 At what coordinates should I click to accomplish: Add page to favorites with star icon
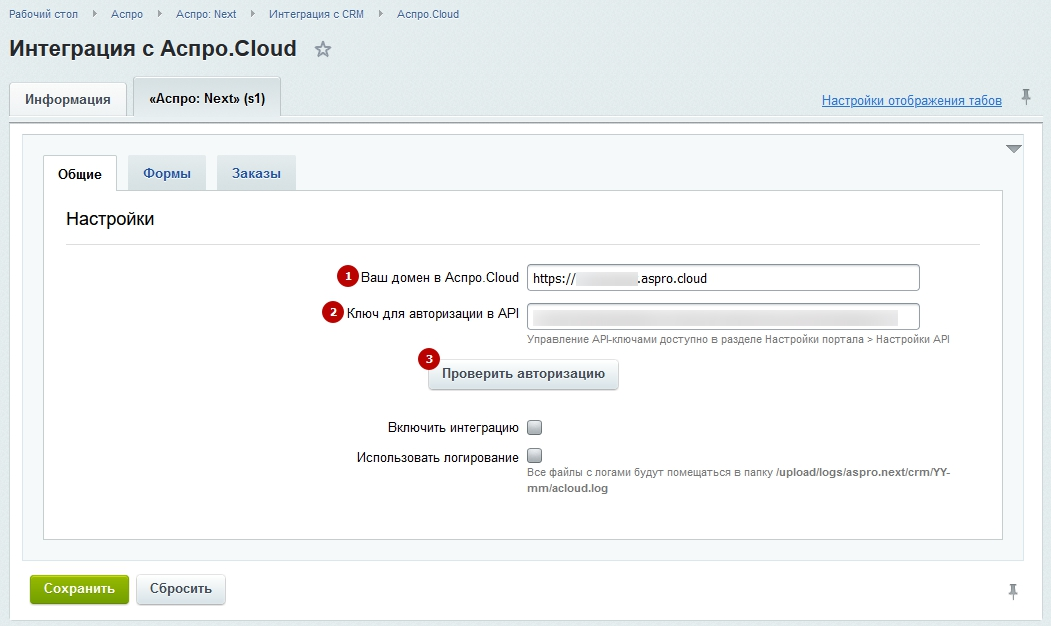[x=323, y=49]
